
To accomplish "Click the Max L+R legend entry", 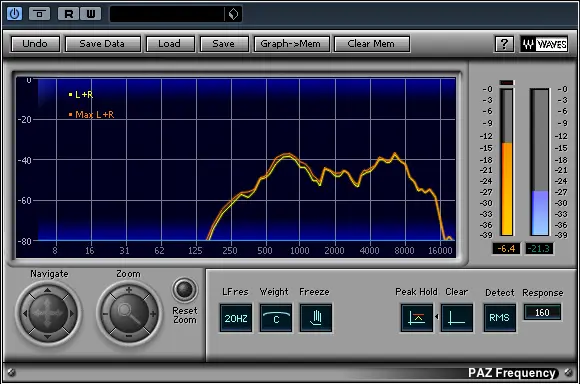I will click(x=91, y=115).
